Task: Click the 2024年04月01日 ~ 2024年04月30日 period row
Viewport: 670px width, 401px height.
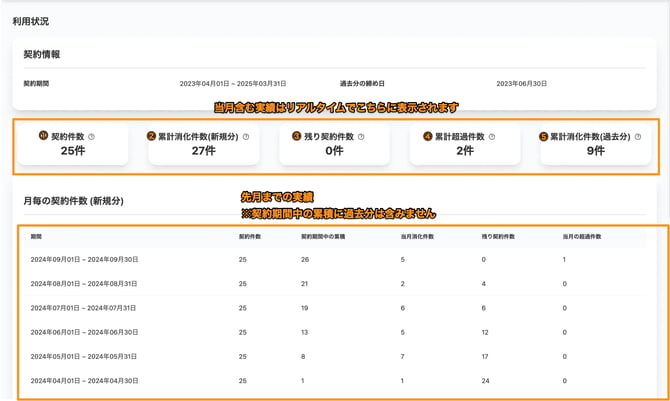Action: pos(84,381)
